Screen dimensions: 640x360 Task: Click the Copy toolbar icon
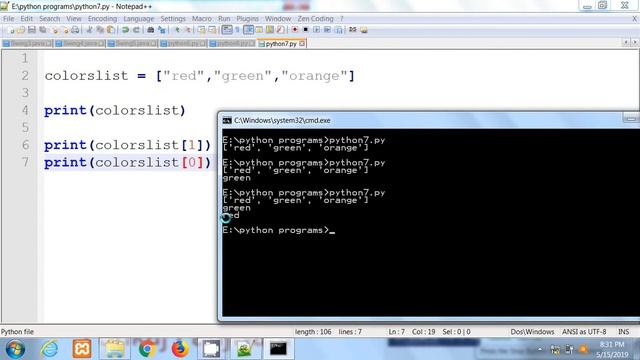pyautogui.click(x=100, y=30)
